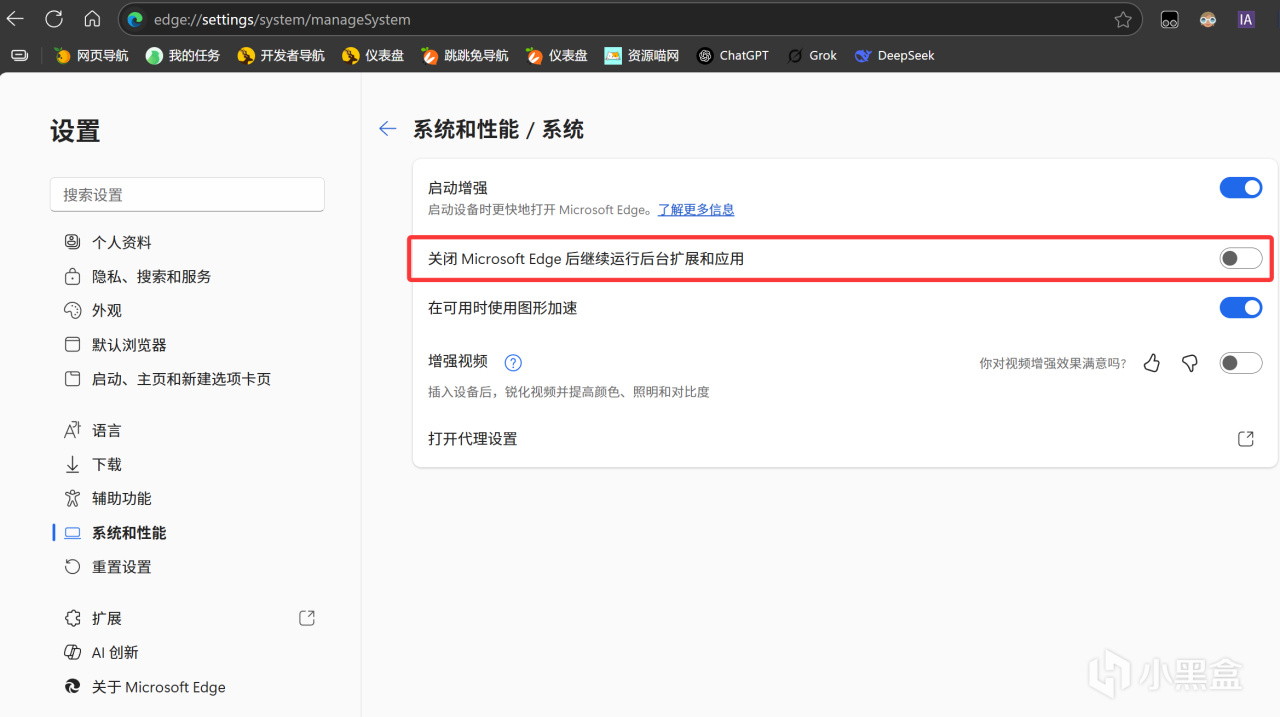Click 系统和性能 / 系统 breadcrumb heading
This screenshot has width=1280, height=717.
498,129
